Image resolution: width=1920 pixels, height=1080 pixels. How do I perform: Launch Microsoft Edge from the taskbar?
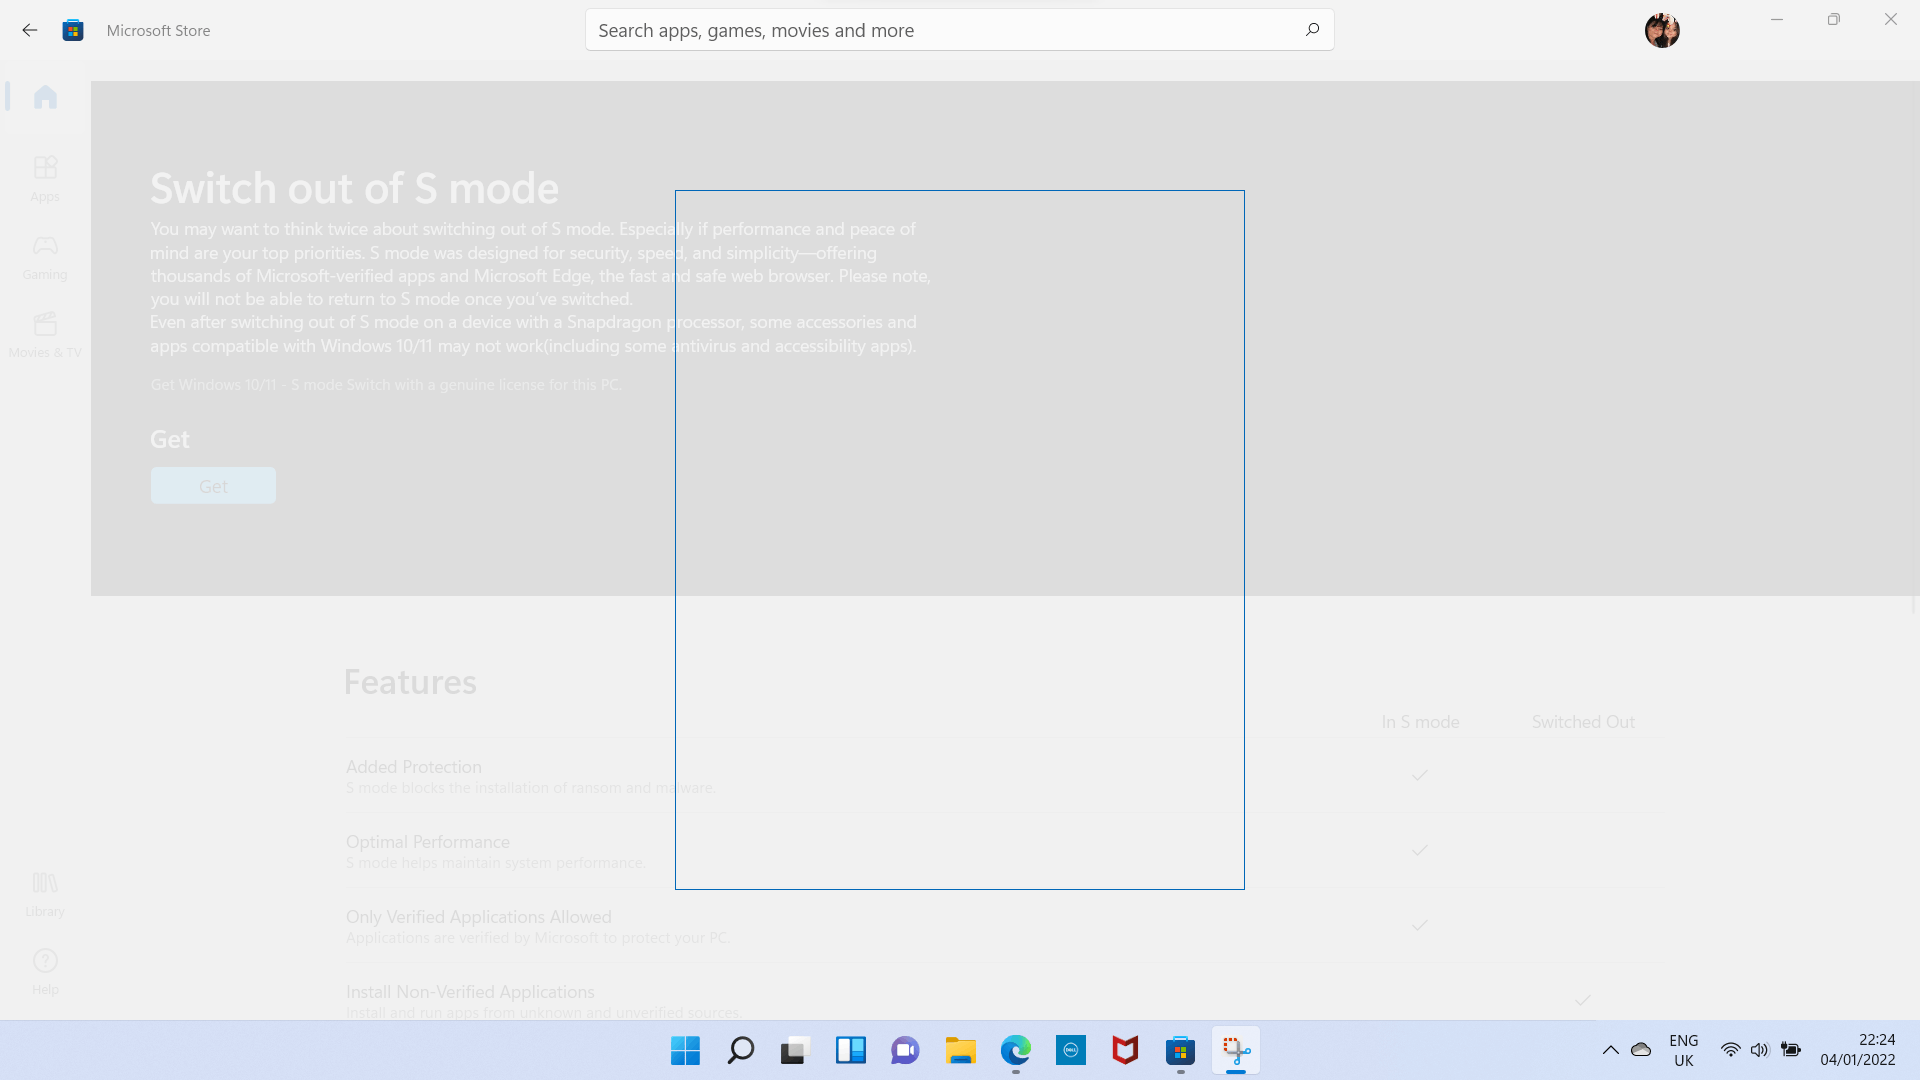tap(1015, 1050)
